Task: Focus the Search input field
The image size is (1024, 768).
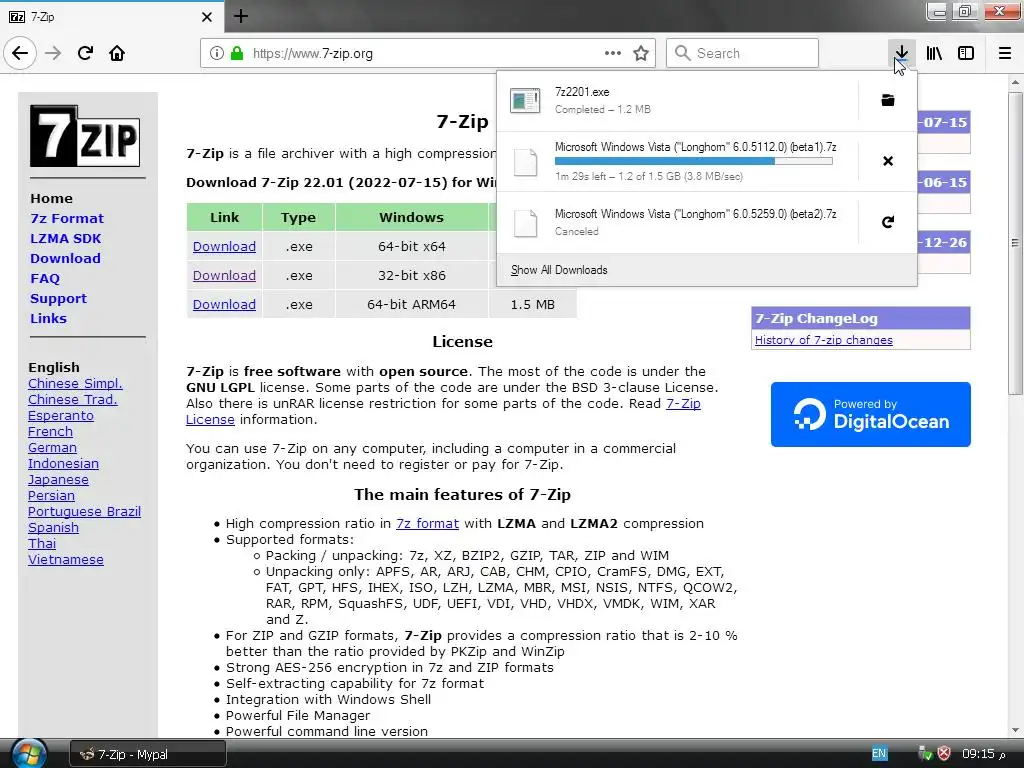Action: 743,53
